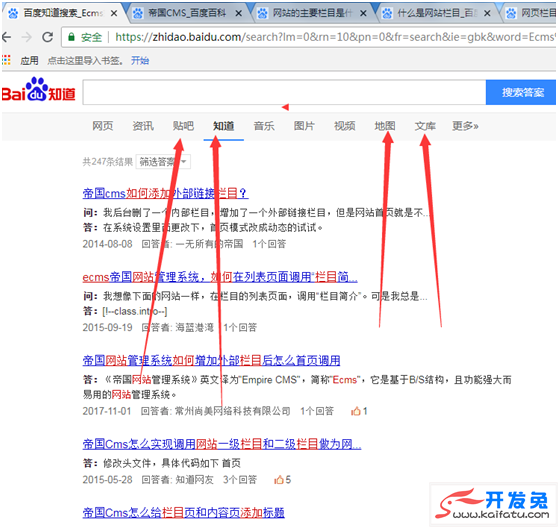The image size is (558, 527).
Task: Click the Baidu Zhidao logo
Action: [x=38, y=90]
